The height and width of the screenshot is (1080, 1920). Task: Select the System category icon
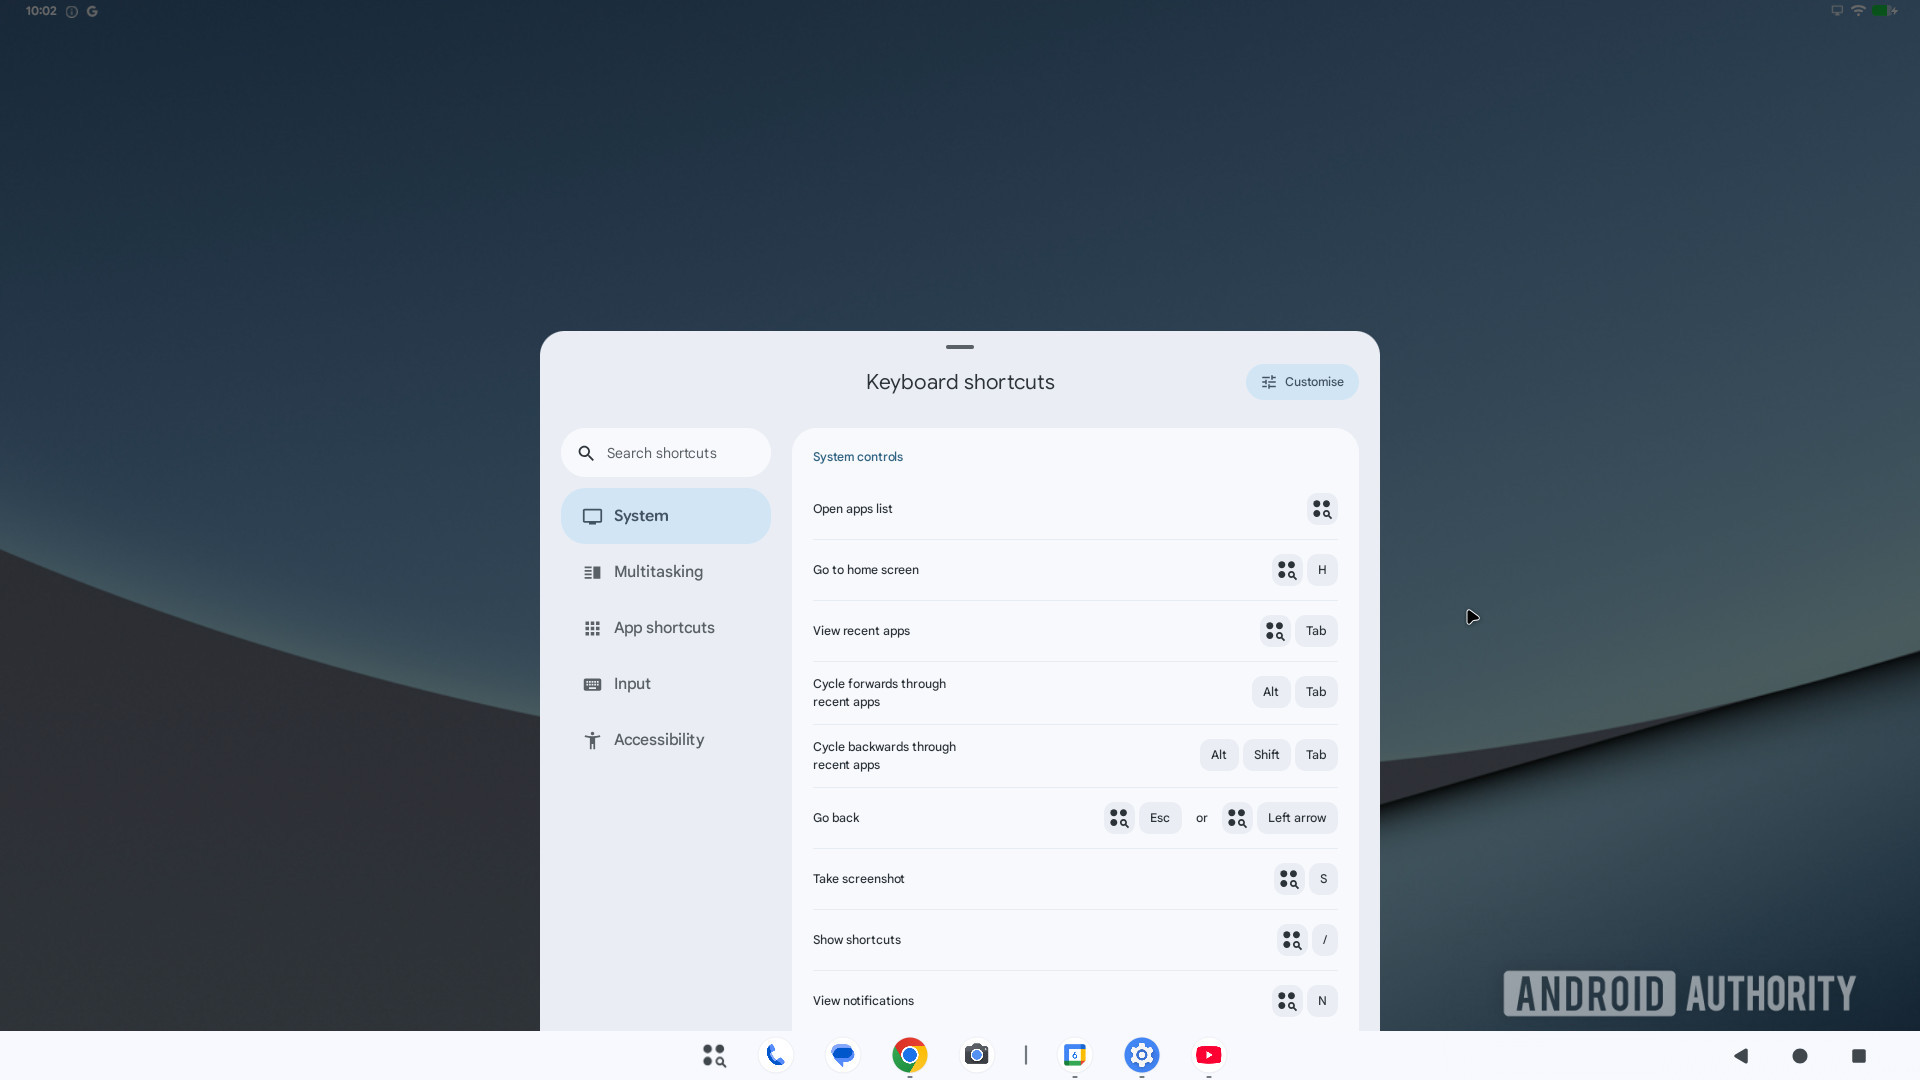point(592,516)
